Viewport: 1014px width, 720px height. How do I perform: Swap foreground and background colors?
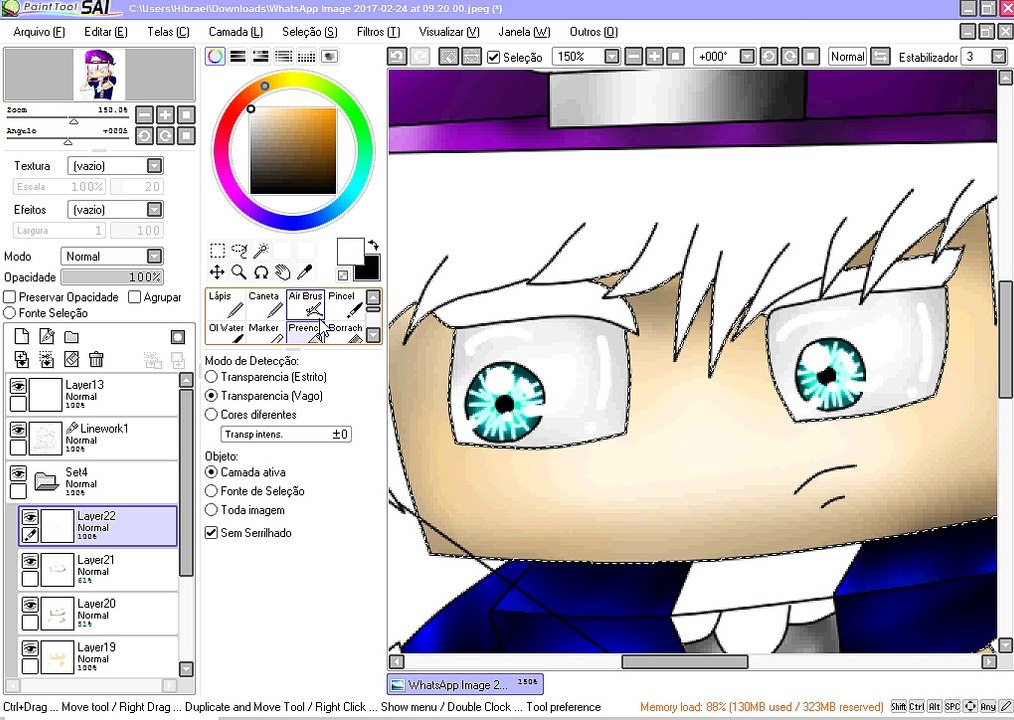pos(373,245)
